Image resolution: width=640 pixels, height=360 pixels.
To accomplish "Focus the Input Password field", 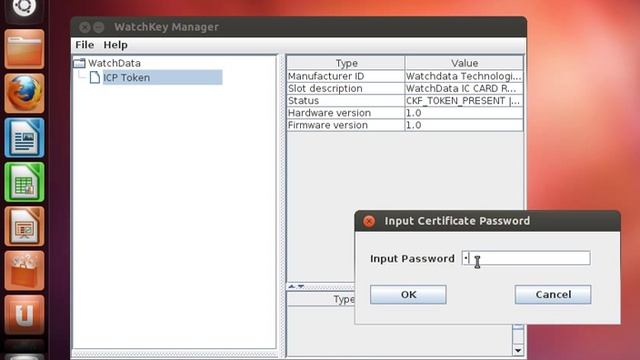I will (x=526, y=258).
